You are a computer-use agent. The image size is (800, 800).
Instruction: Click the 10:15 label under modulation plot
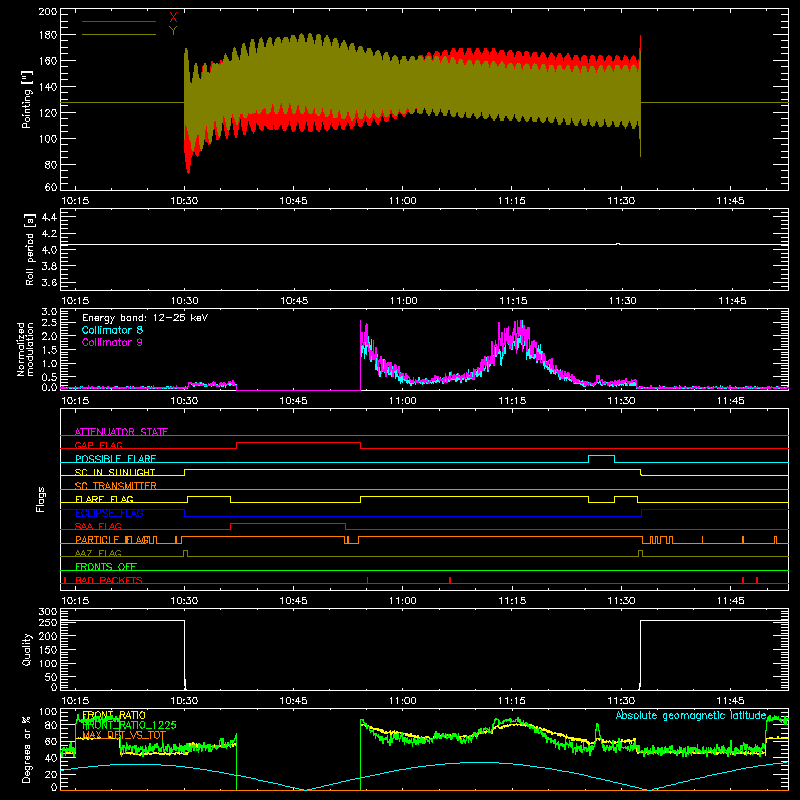[x=75, y=401]
